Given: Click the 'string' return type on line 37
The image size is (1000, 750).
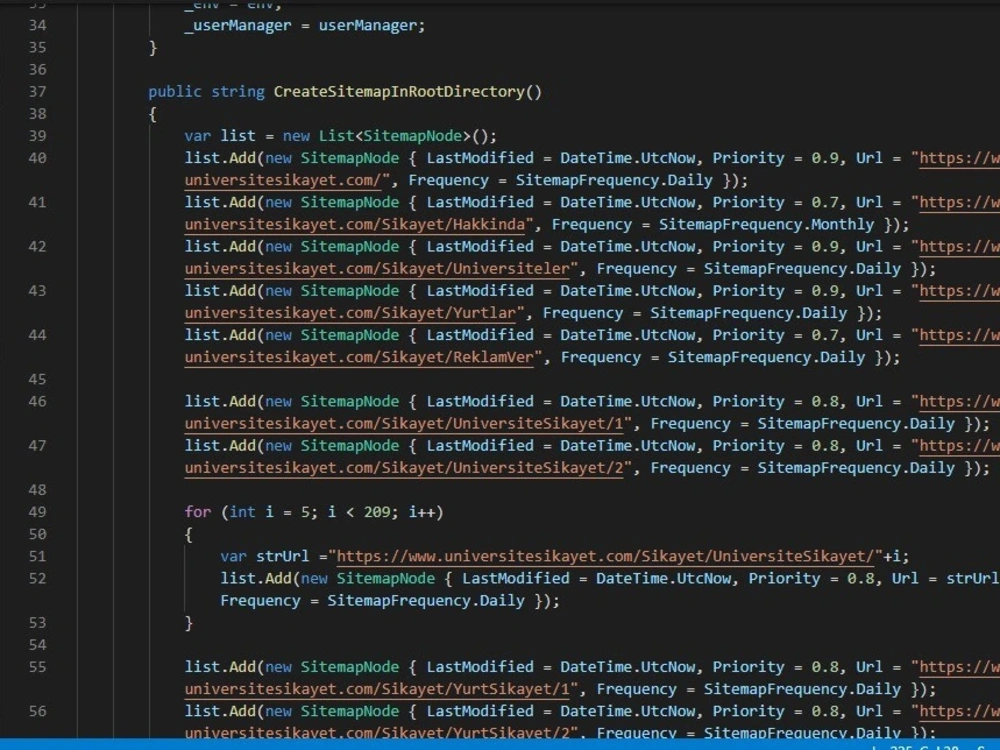Looking at the screenshot, I should pyautogui.click(x=237, y=92).
